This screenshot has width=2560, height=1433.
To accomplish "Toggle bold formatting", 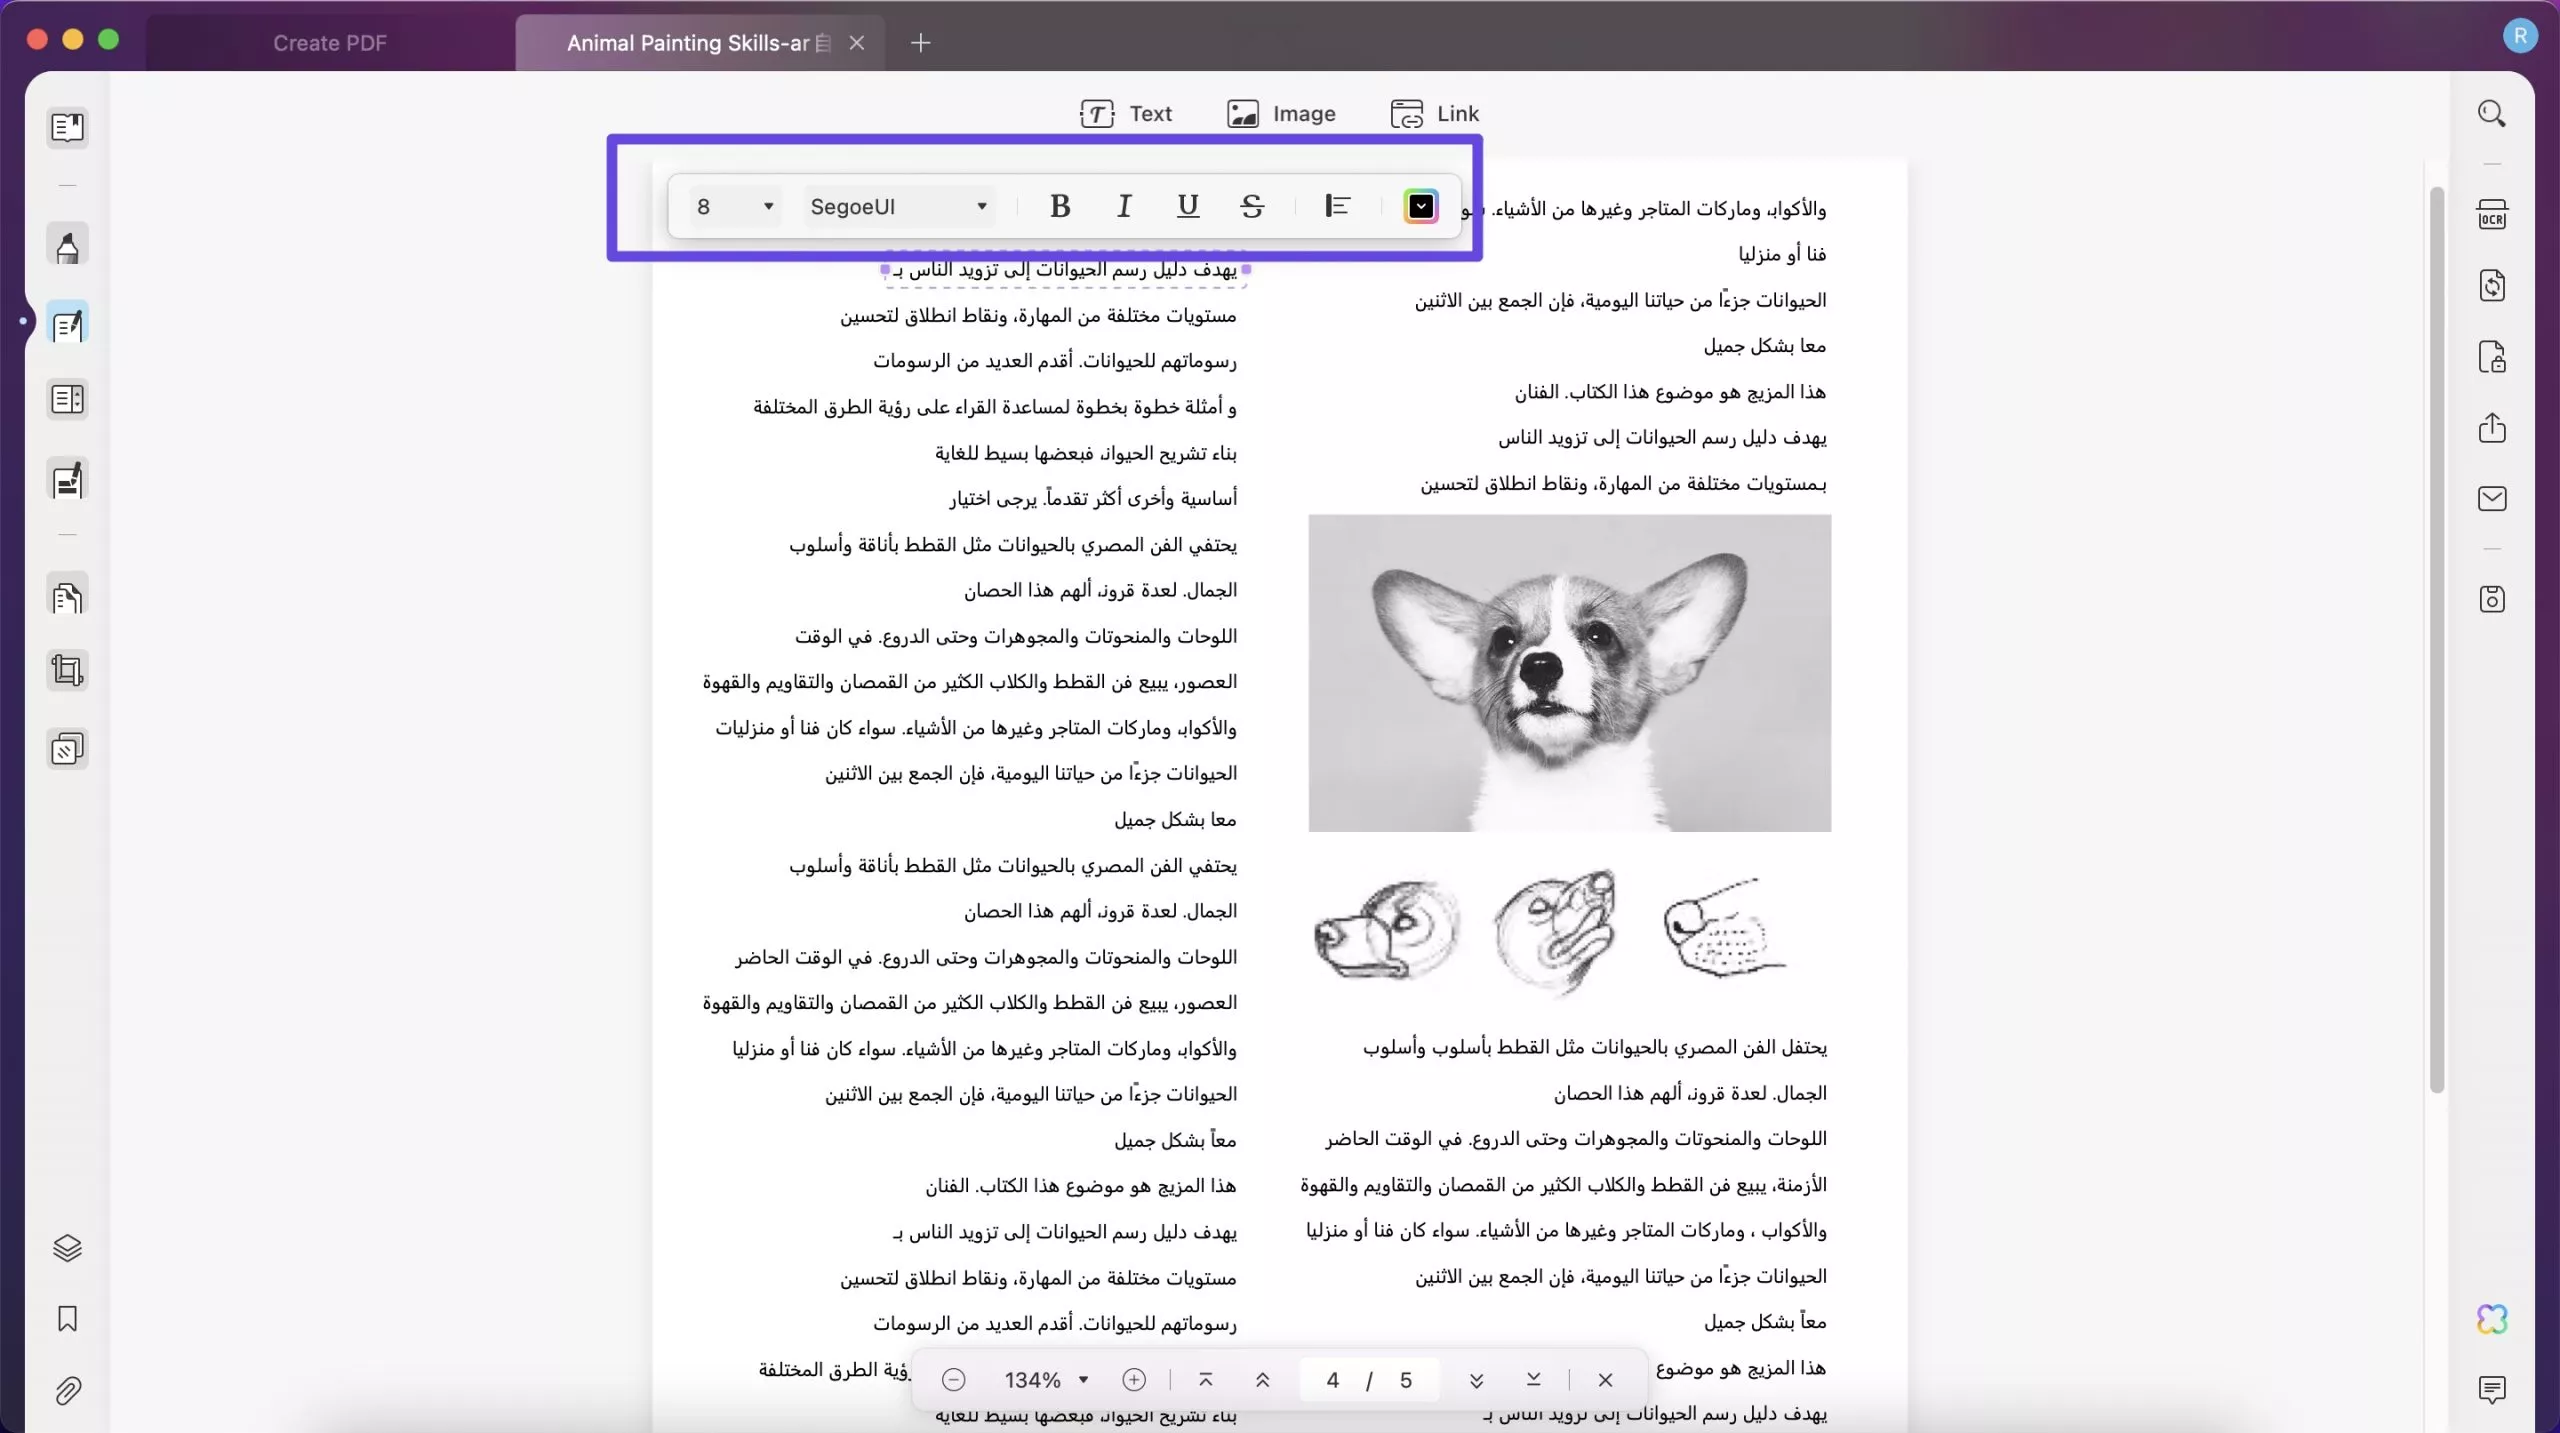I will click(1060, 206).
